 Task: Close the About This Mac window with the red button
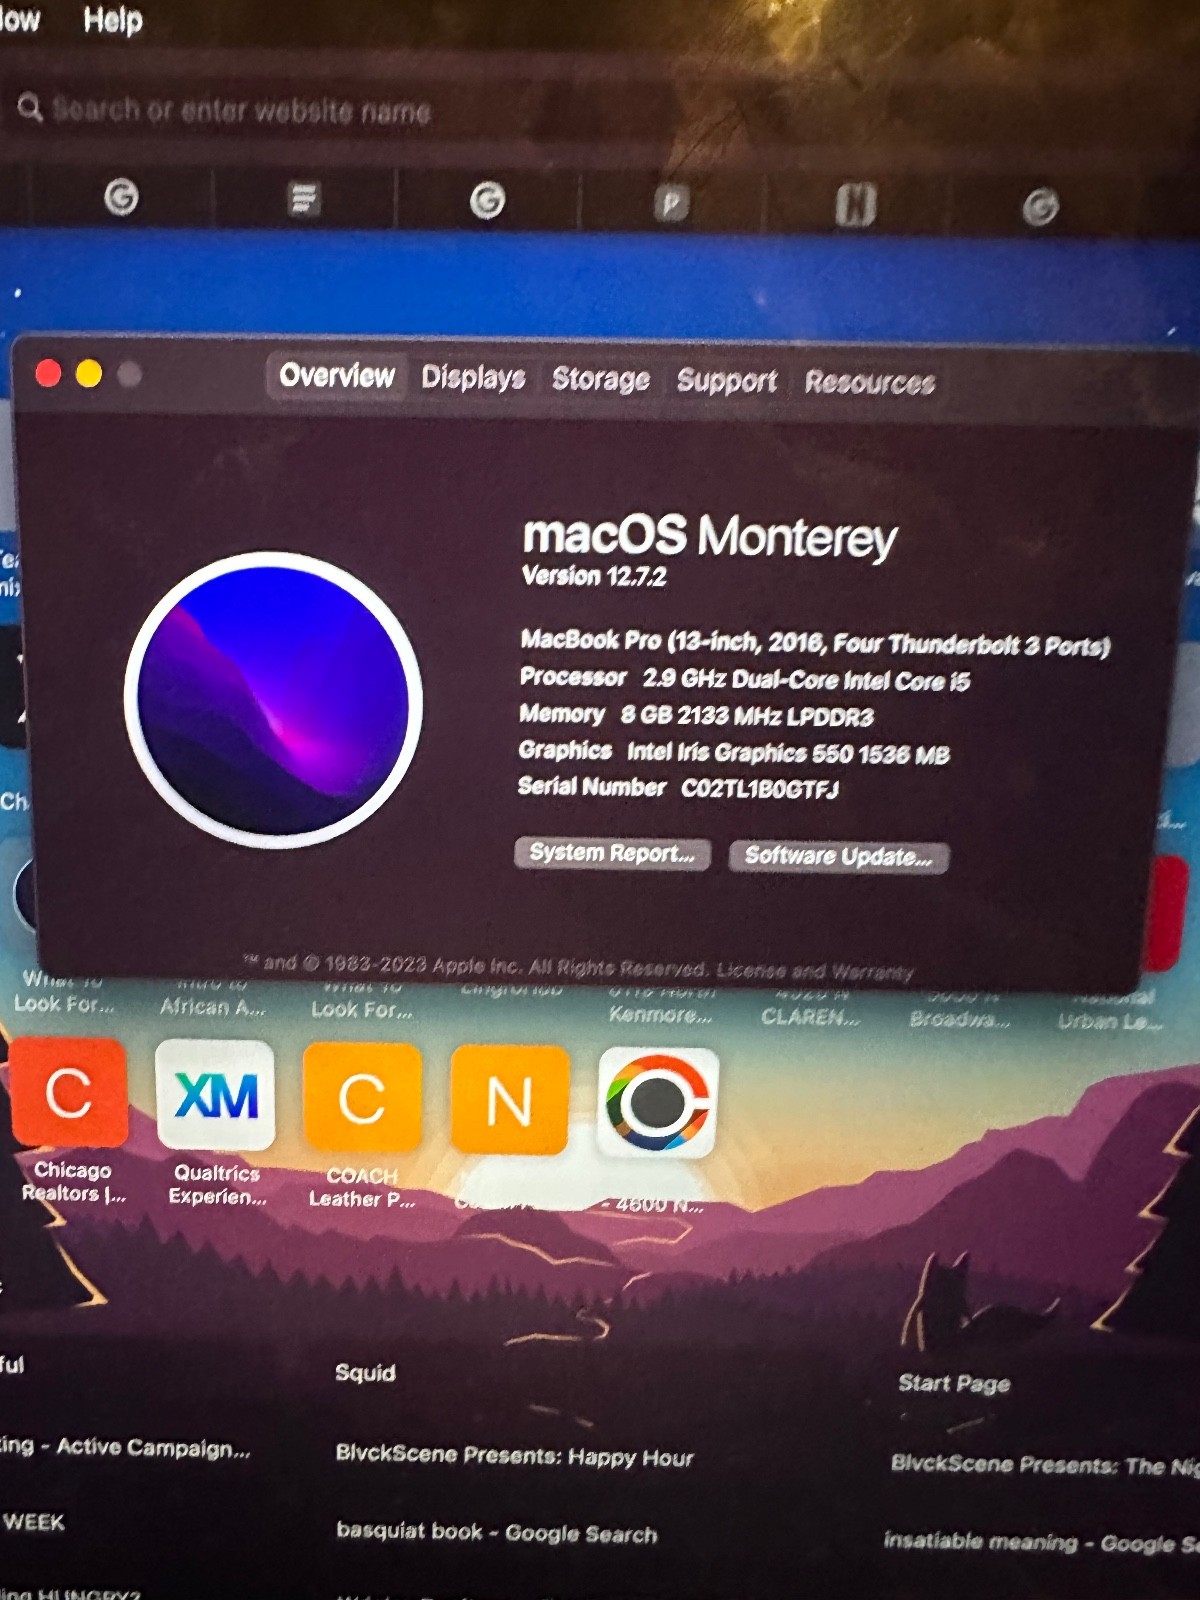(48, 373)
